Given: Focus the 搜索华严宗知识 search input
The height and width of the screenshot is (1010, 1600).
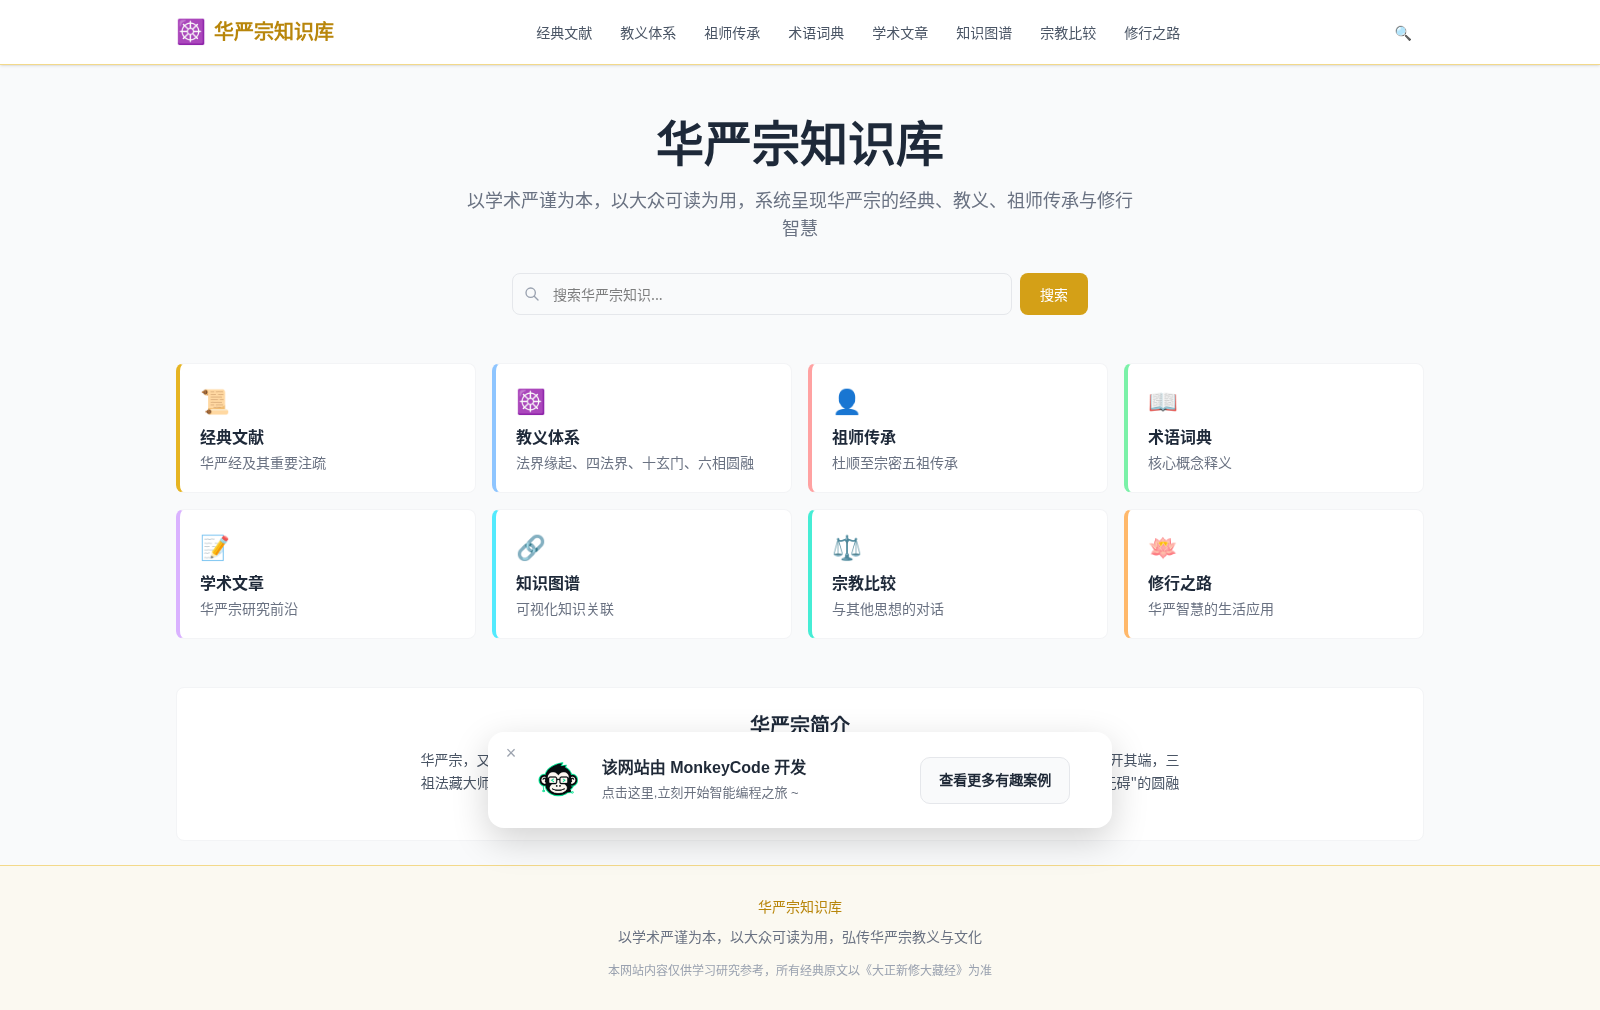Looking at the screenshot, I should pyautogui.click(x=762, y=294).
